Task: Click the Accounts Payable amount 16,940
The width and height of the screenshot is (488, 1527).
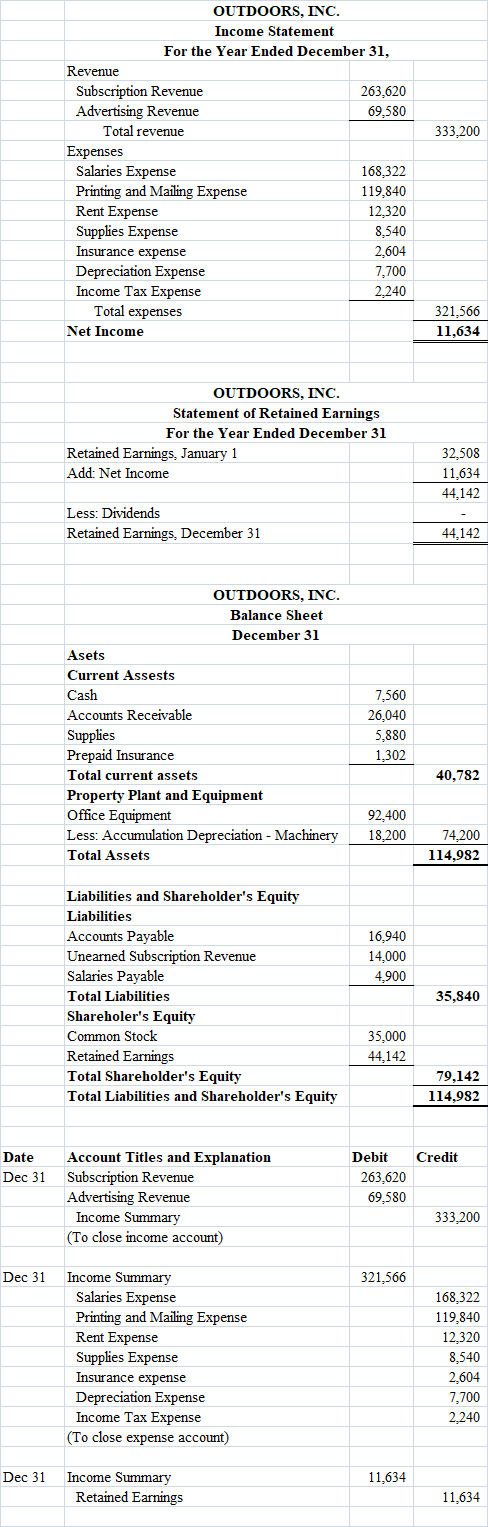Action: coord(387,936)
